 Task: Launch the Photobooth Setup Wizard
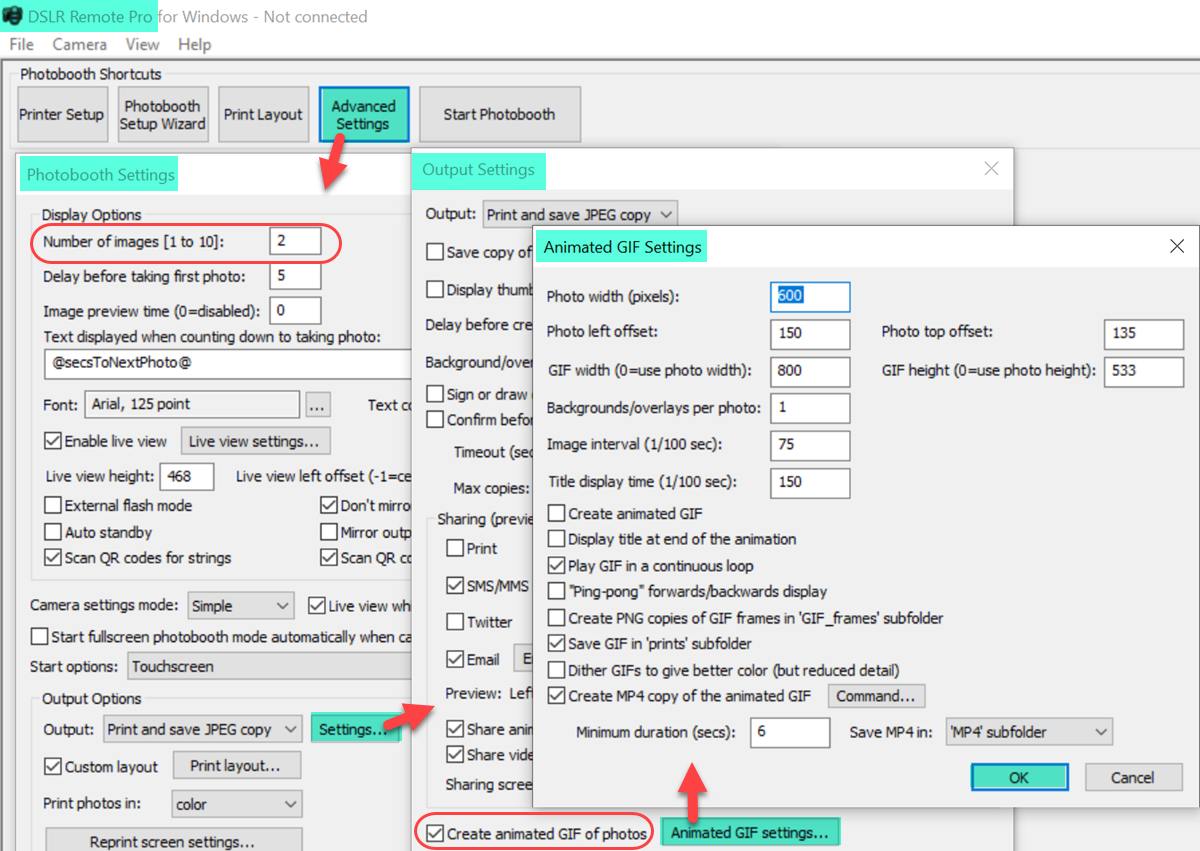click(163, 114)
